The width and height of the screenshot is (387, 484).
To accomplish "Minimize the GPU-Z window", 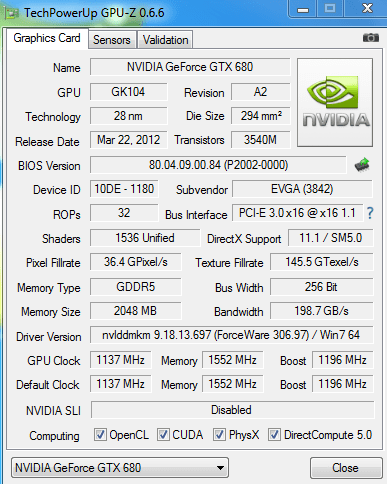I will click(303, 8).
